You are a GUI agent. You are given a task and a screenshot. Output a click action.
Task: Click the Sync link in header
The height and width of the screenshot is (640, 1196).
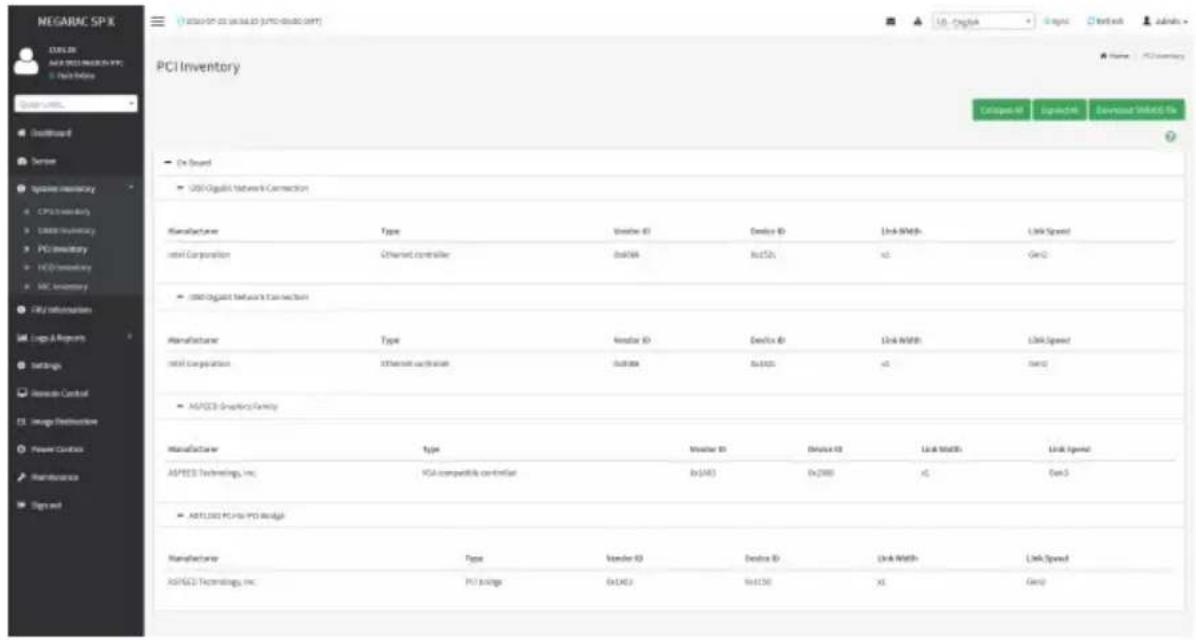(x=1056, y=21)
